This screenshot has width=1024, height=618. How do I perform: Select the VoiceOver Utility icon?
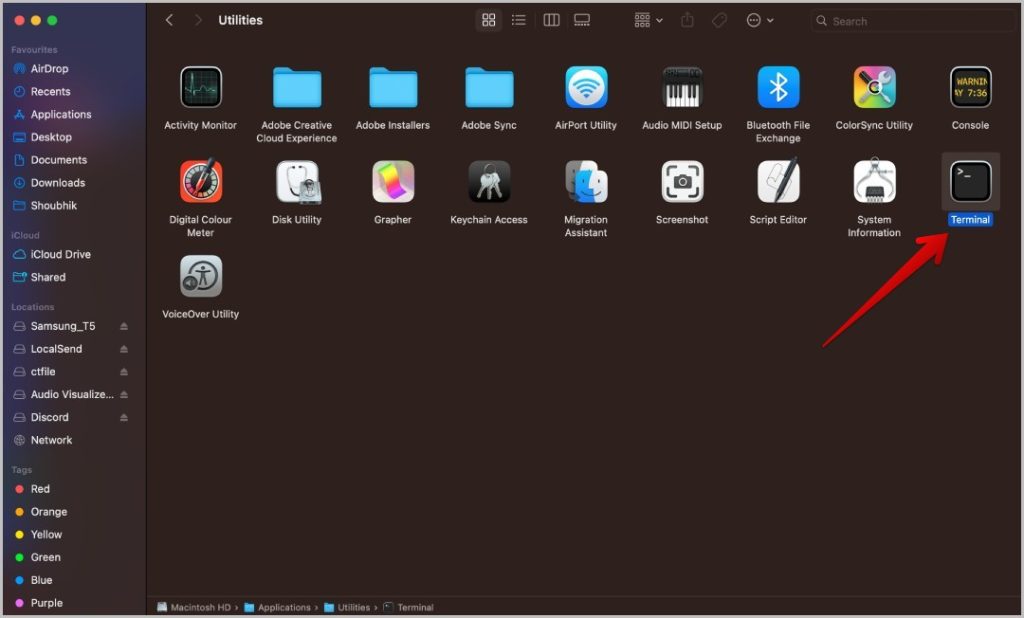[x=200, y=277]
